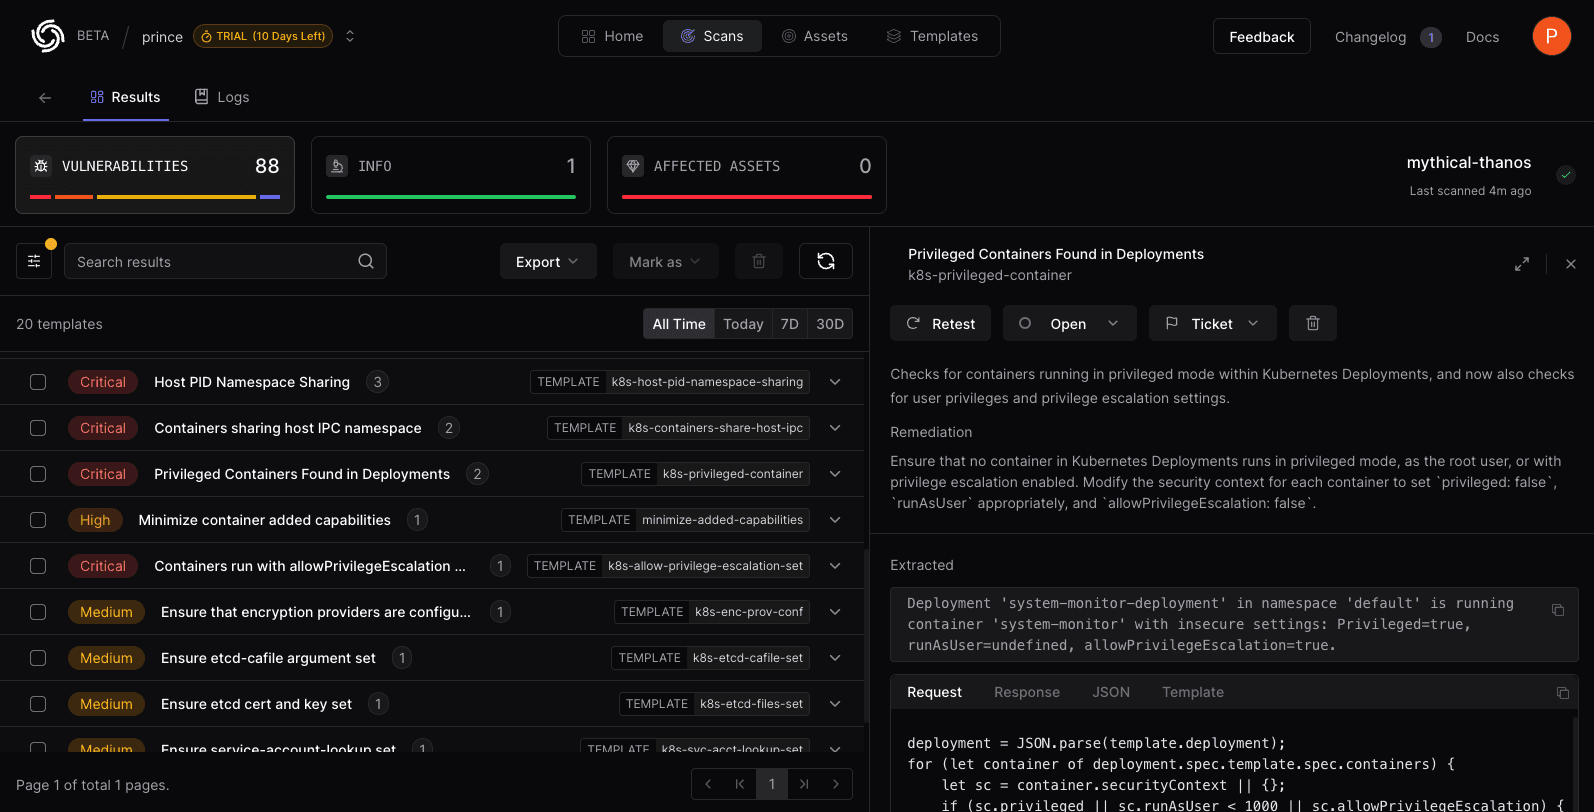
Task: Click the back arrow icon
Action: (45, 98)
